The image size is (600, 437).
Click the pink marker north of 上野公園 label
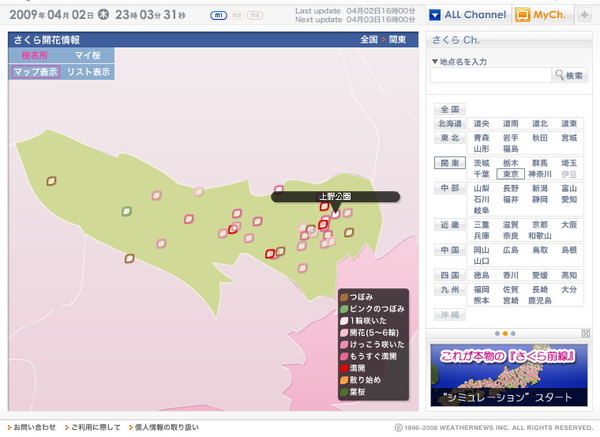(x=279, y=189)
